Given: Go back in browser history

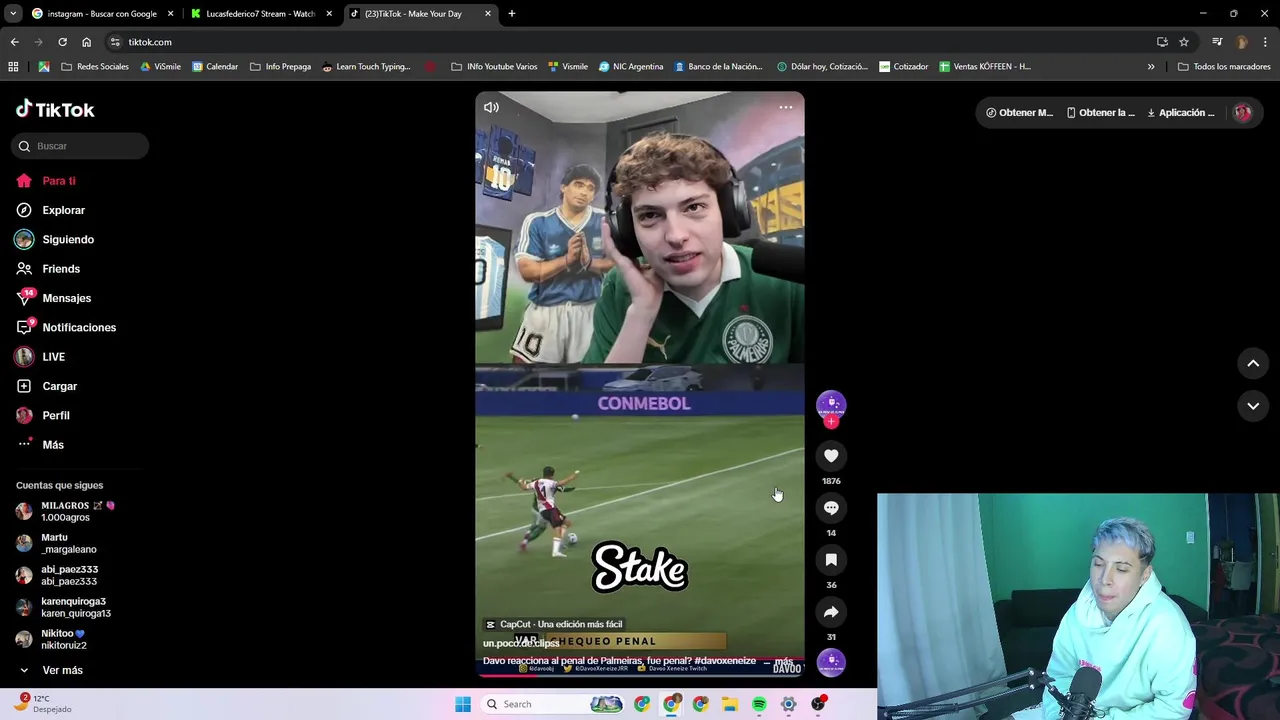Looking at the screenshot, I should [14, 42].
